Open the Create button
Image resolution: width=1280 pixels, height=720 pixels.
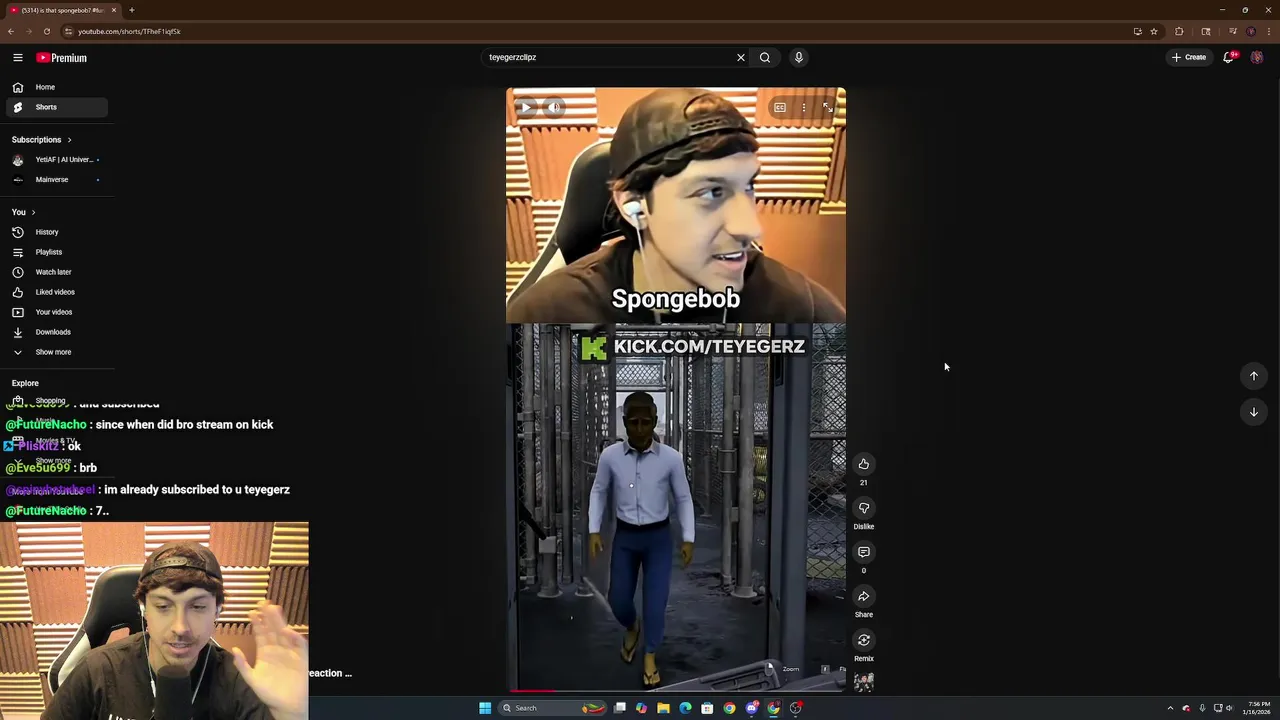pos(1189,57)
